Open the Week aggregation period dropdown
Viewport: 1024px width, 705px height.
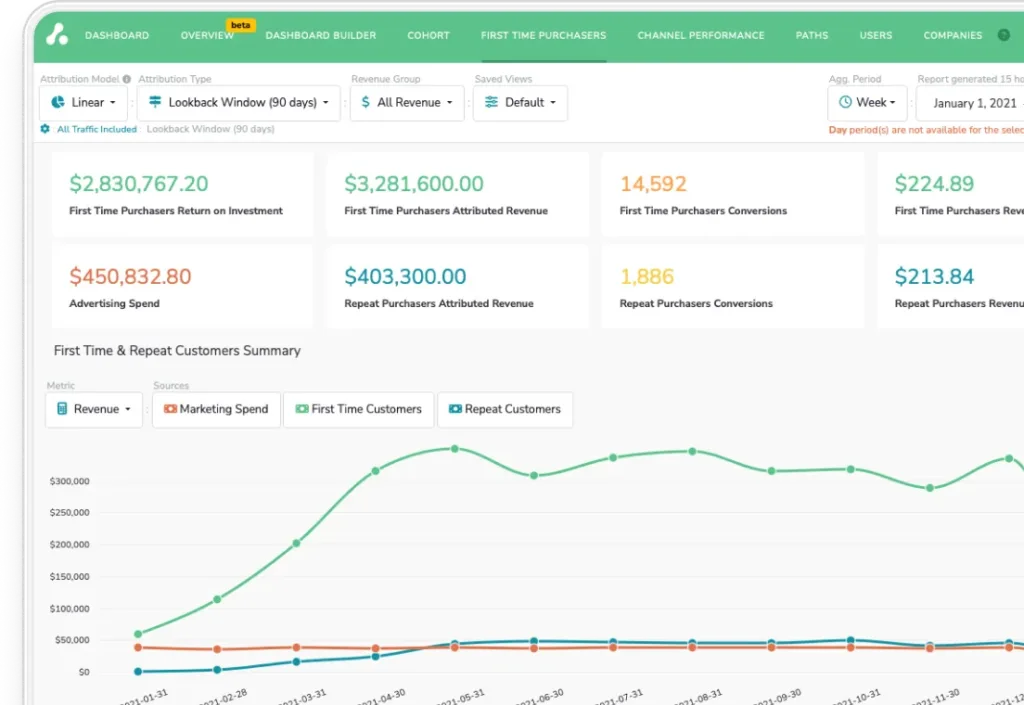(x=867, y=102)
